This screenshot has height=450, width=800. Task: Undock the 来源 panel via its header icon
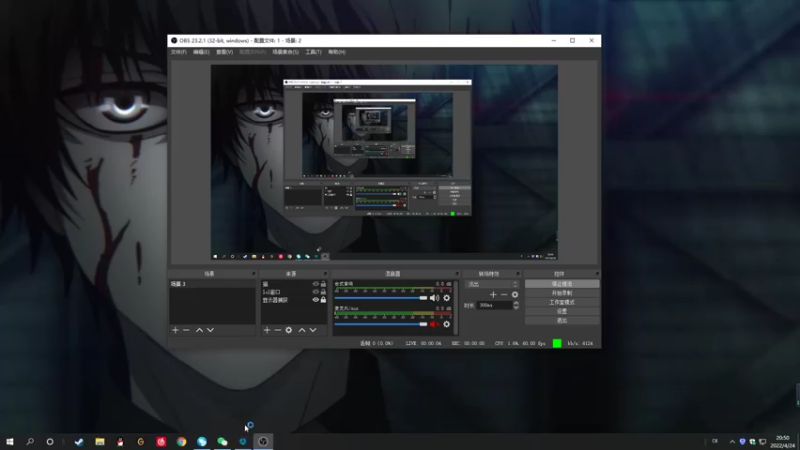click(325, 274)
